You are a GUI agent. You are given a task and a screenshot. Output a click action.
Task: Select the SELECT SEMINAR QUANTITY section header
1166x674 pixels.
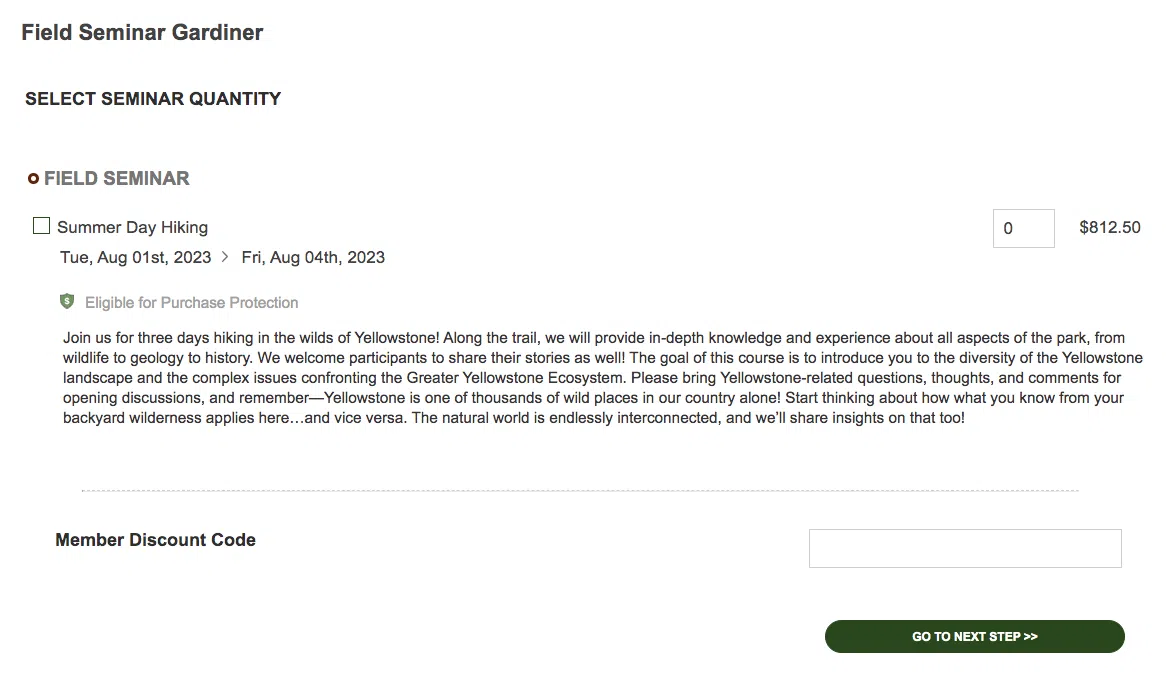click(152, 98)
